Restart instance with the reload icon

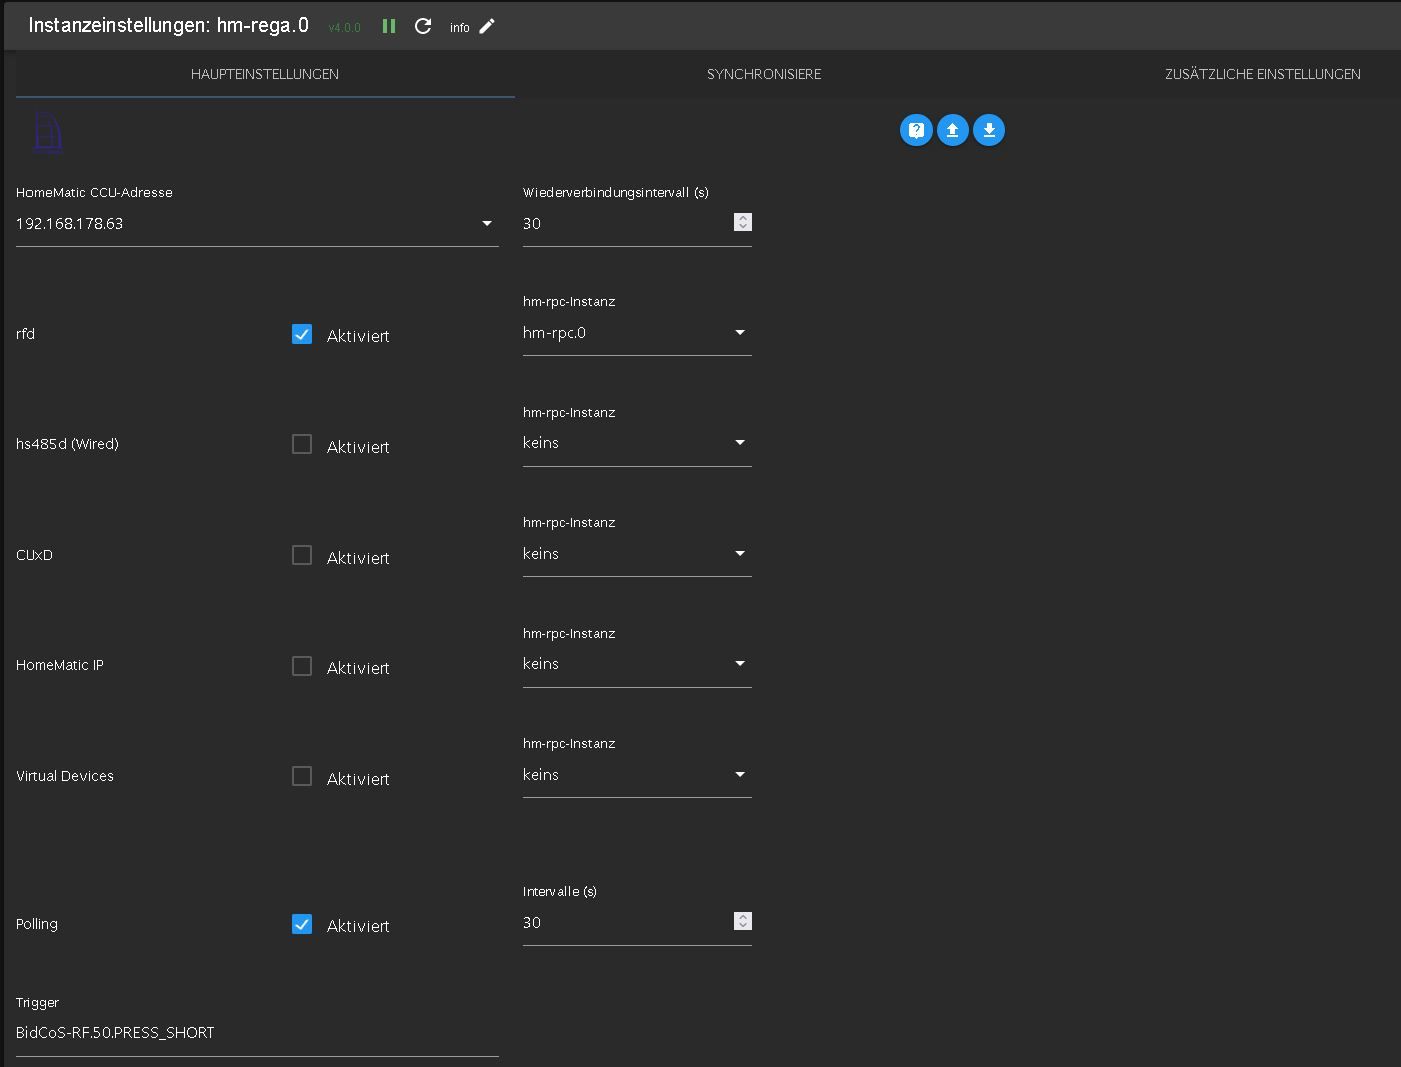423,27
